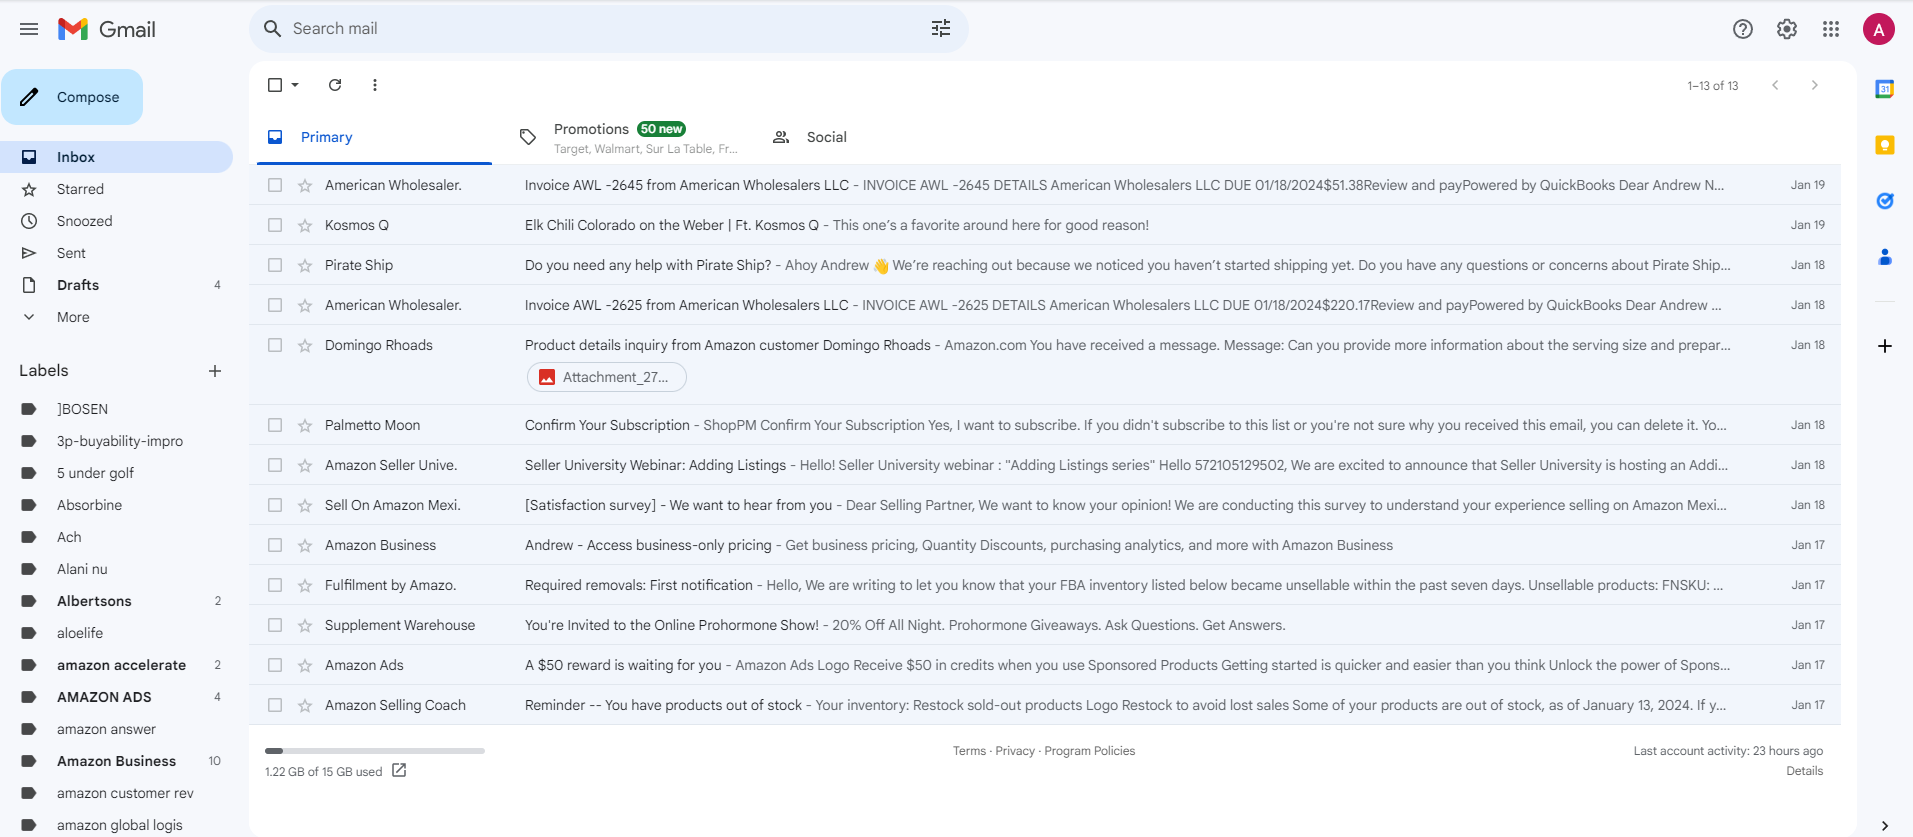View account activity Details link
Image resolution: width=1913 pixels, height=837 pixels.
1804,771
